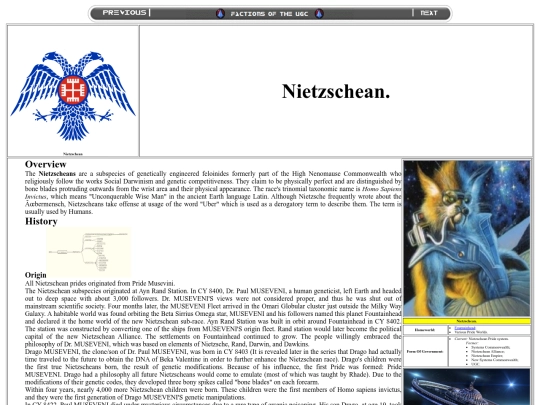Click the 'Origin' subheading
This screenshot has width=540, height=405.
point(35,275)
